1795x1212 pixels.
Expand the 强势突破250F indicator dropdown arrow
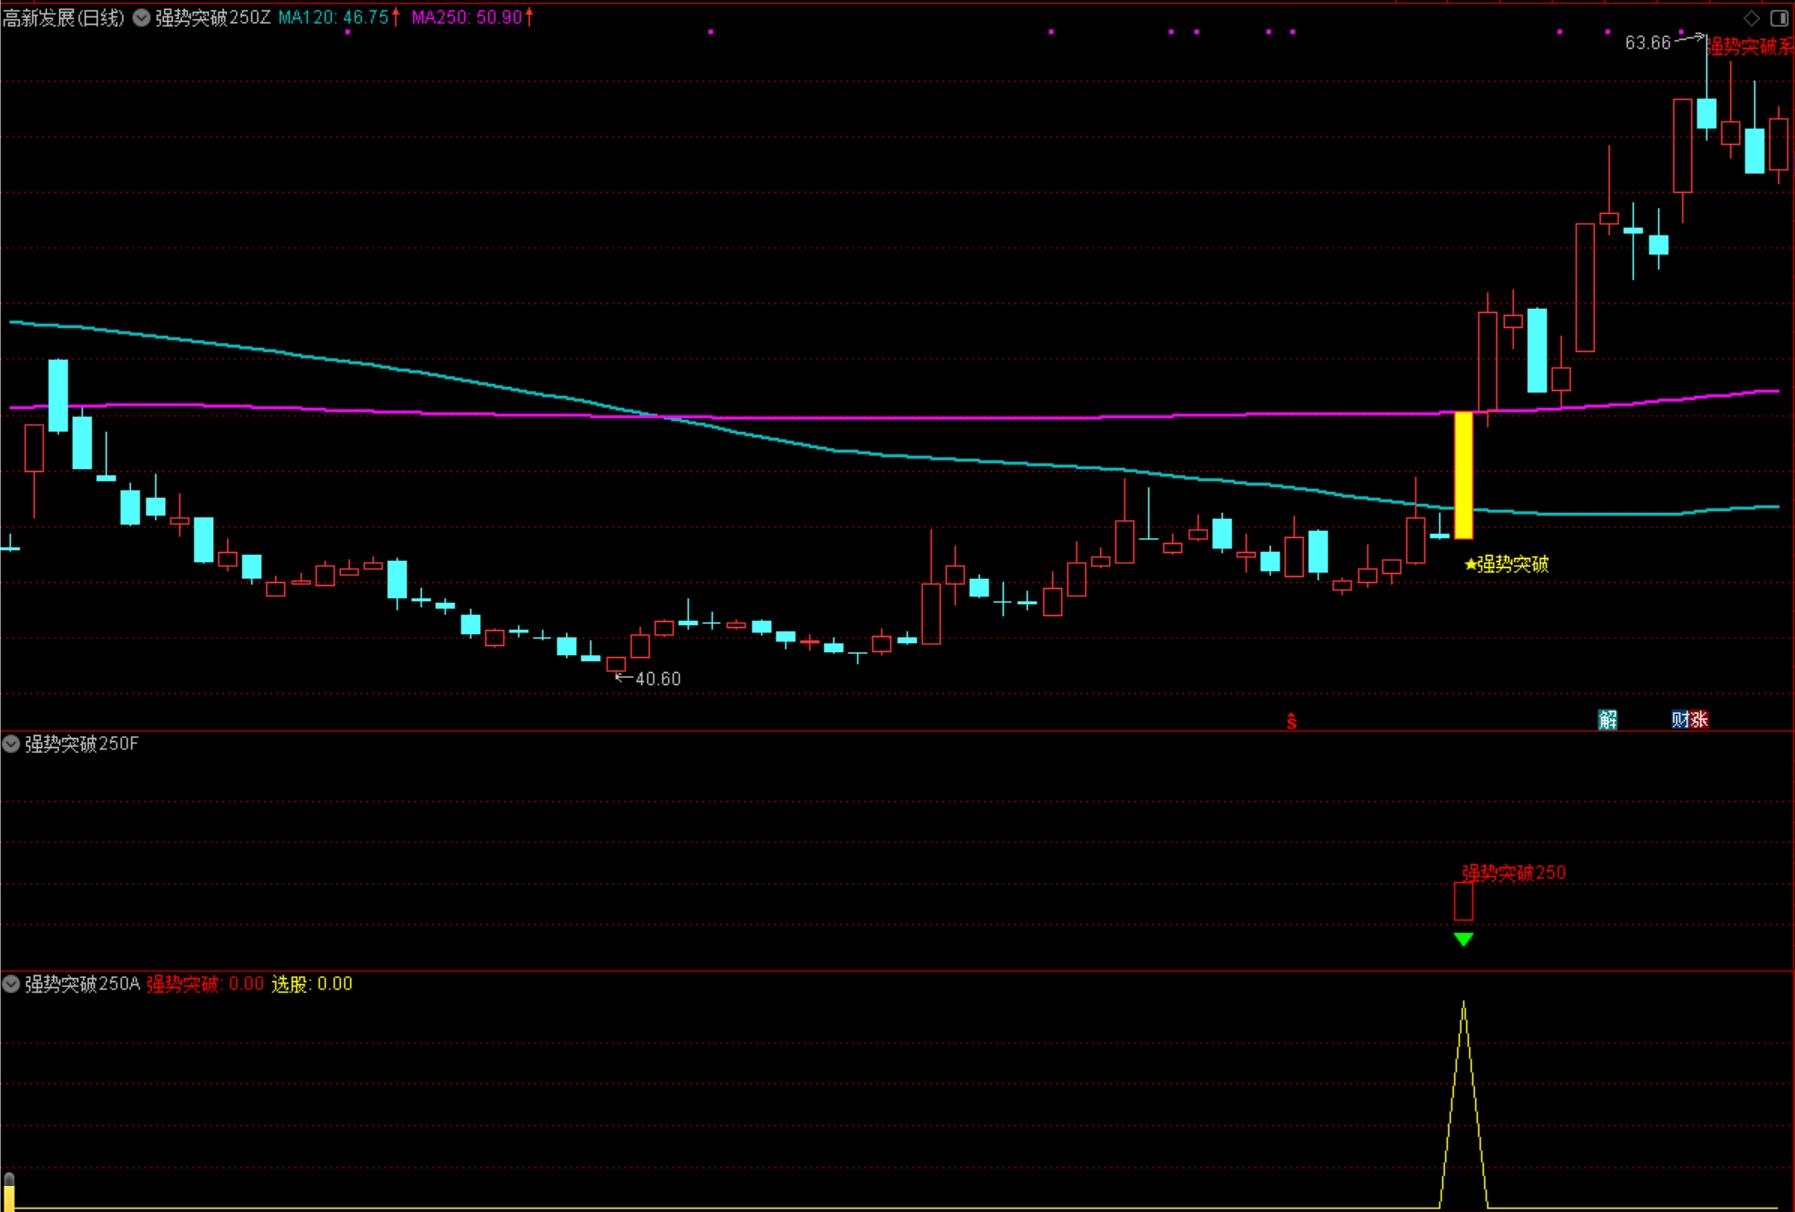pyautogui.click(x=11, y=743)
